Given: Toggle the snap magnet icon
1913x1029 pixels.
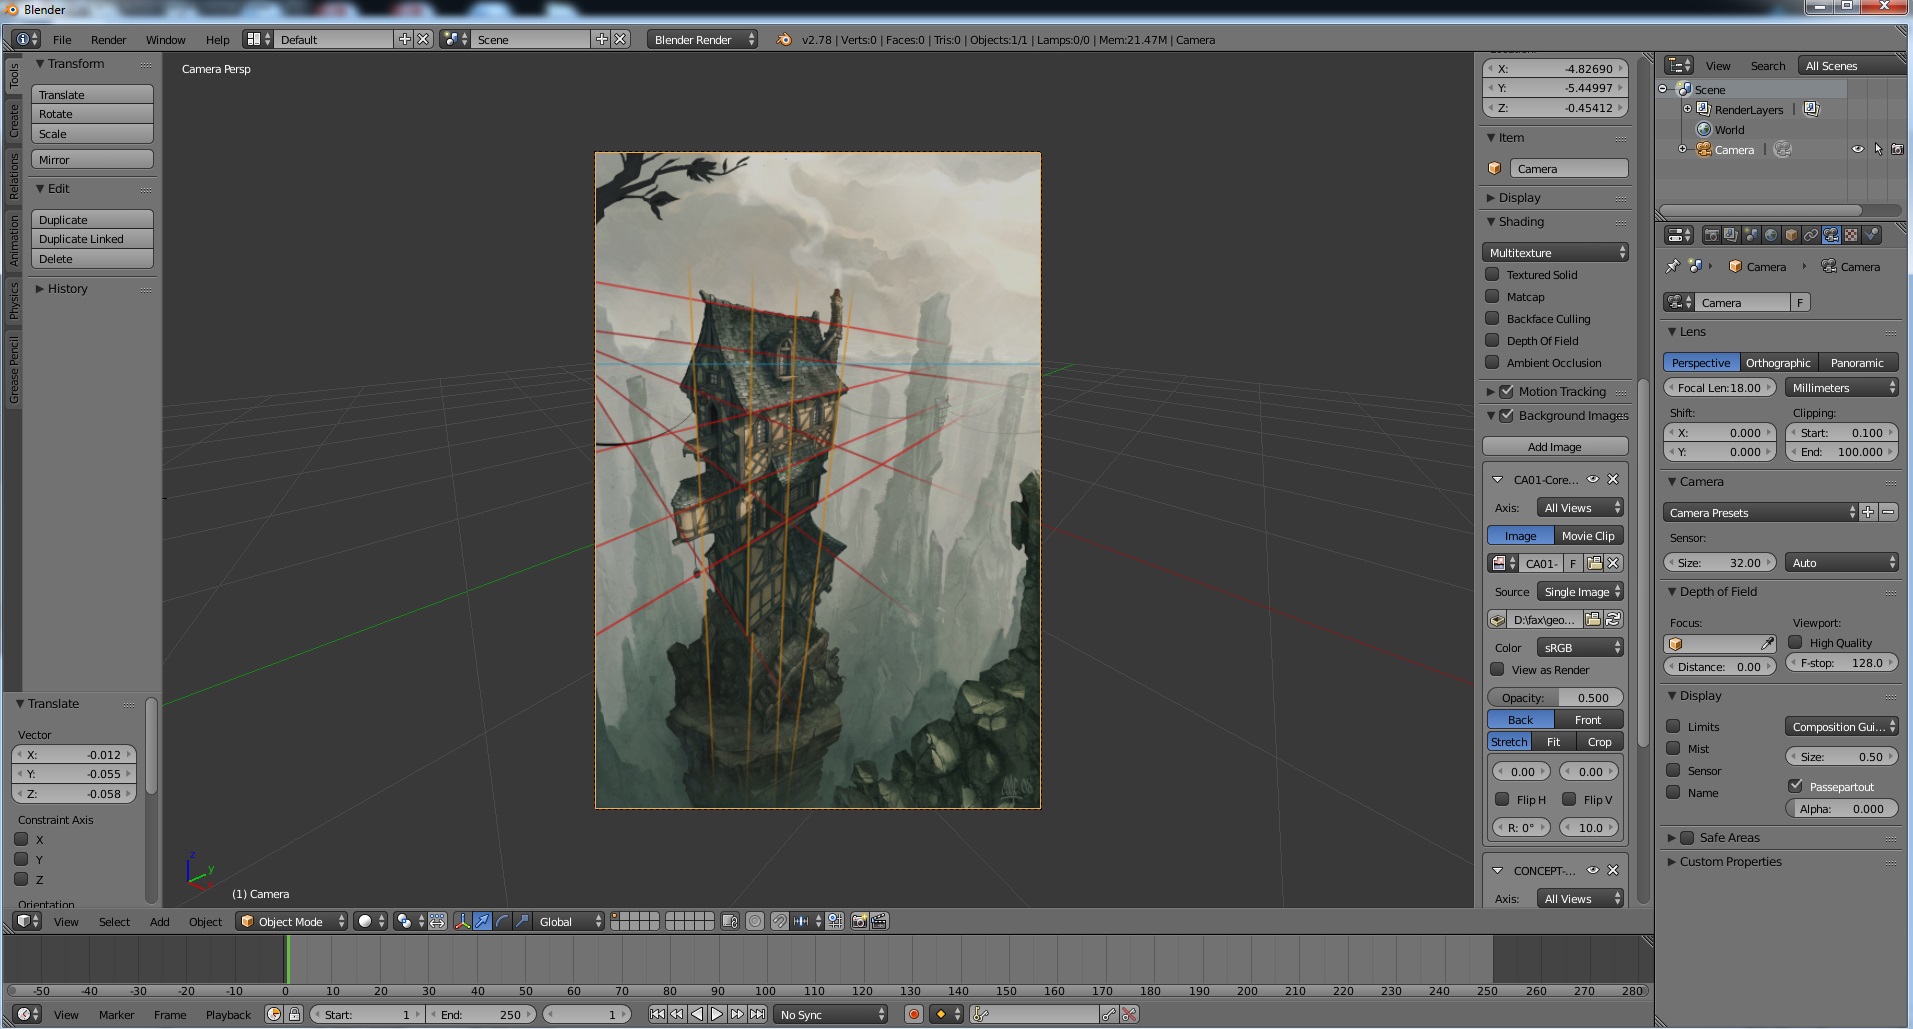Looking at the screenshot, I should [780, 921].
